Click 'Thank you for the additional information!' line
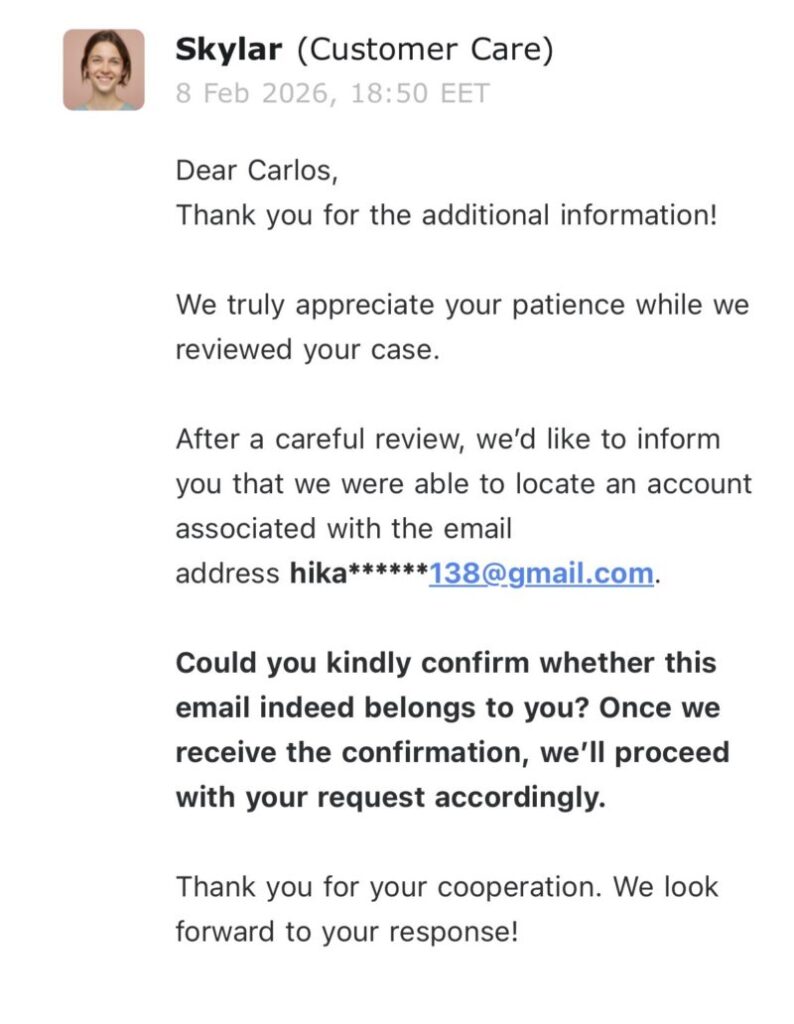The height and width of the screenshot is (1024, 794). tap(446, 215)
